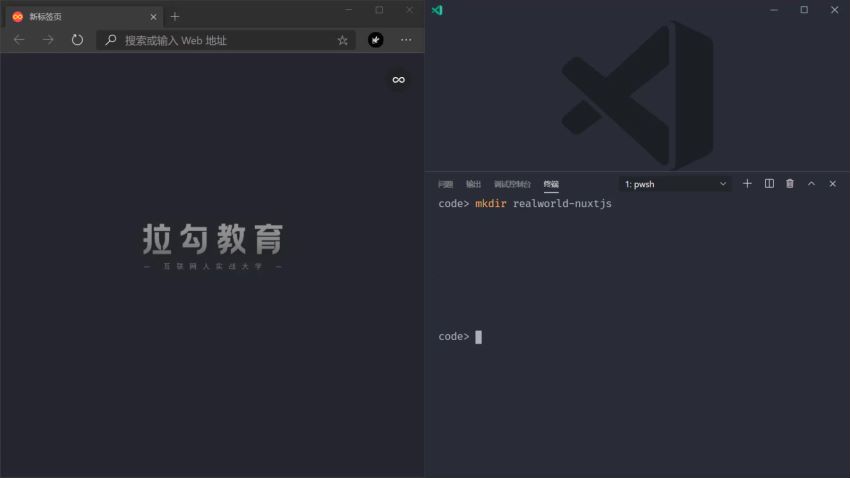Image resolution: width=850 pixels, height=478 pixels.
Task: Reload the browser page
Action: (78, 40)
